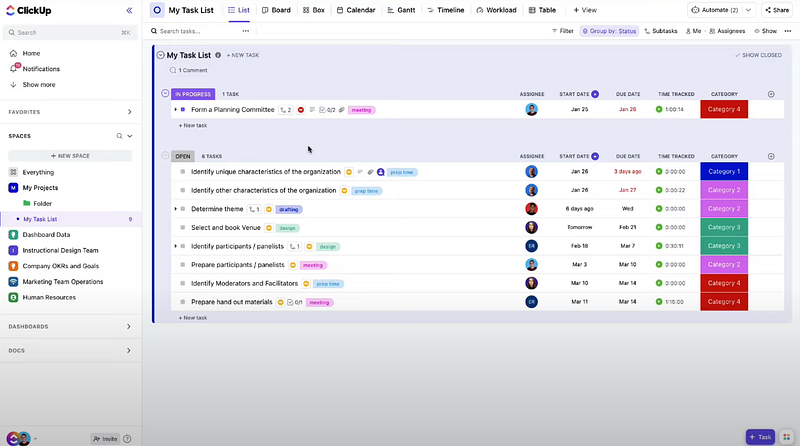Collapse the sidebar with double-chevron icon
This screenshot has height=446, width=800.
click(x=129, y=10)
